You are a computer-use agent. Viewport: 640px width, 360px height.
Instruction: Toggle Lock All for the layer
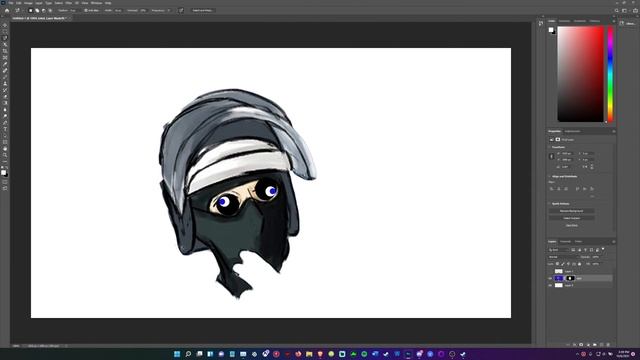[x=580, y=264]
